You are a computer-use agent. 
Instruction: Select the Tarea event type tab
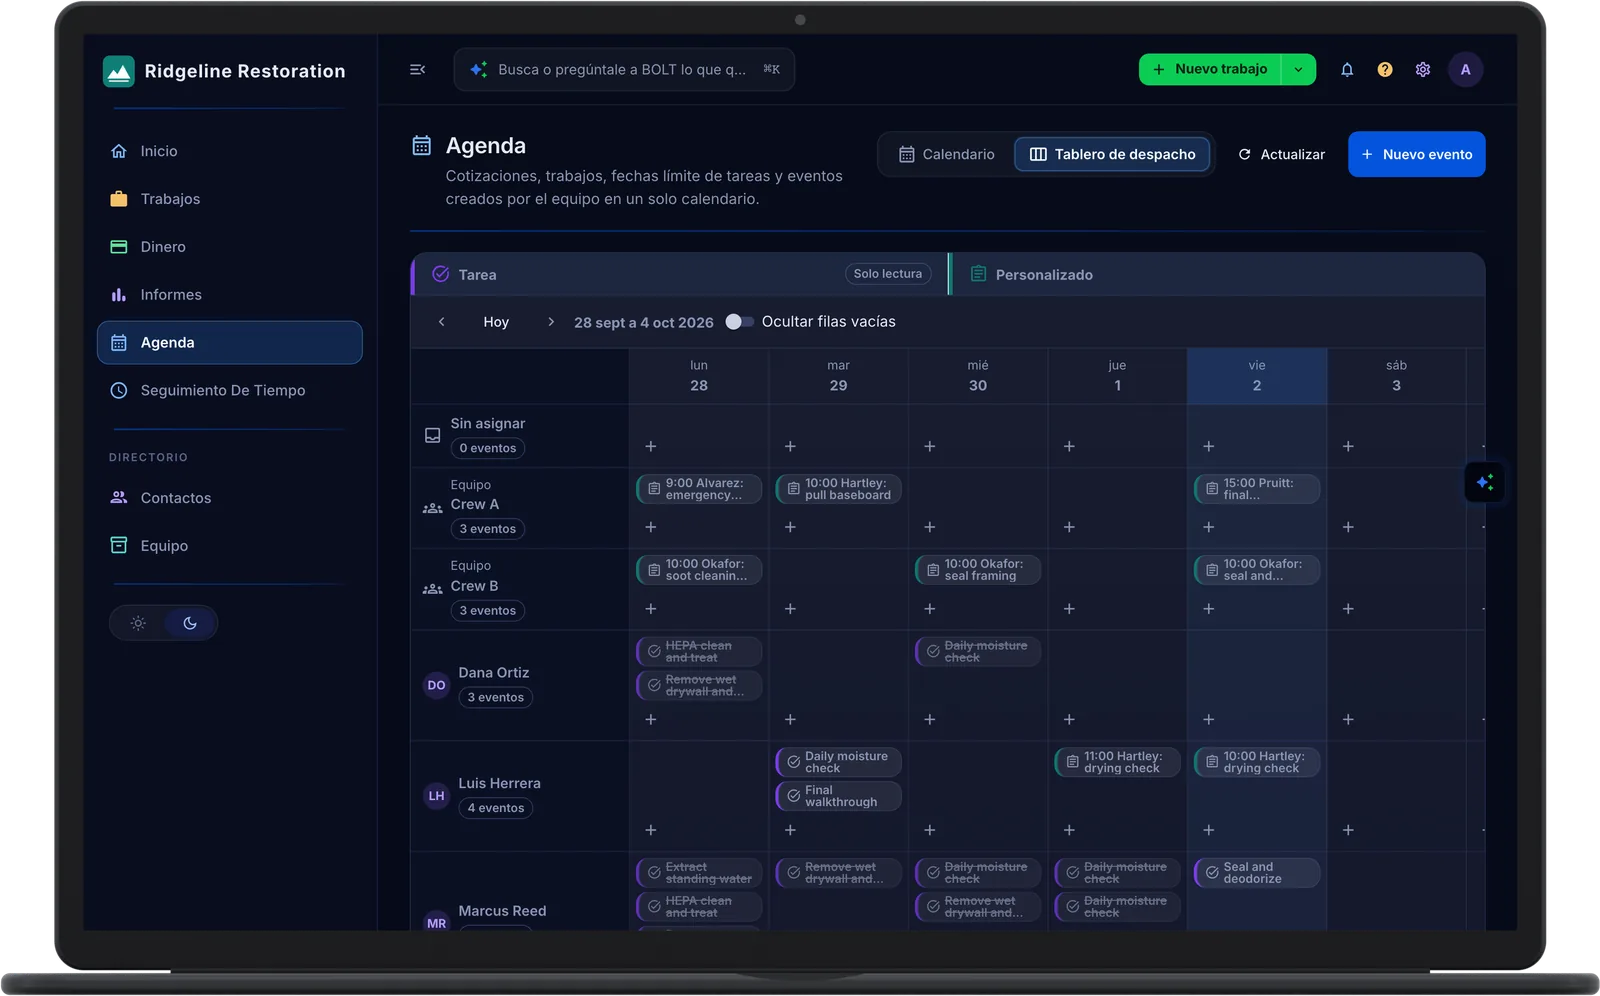pos(679,274)
